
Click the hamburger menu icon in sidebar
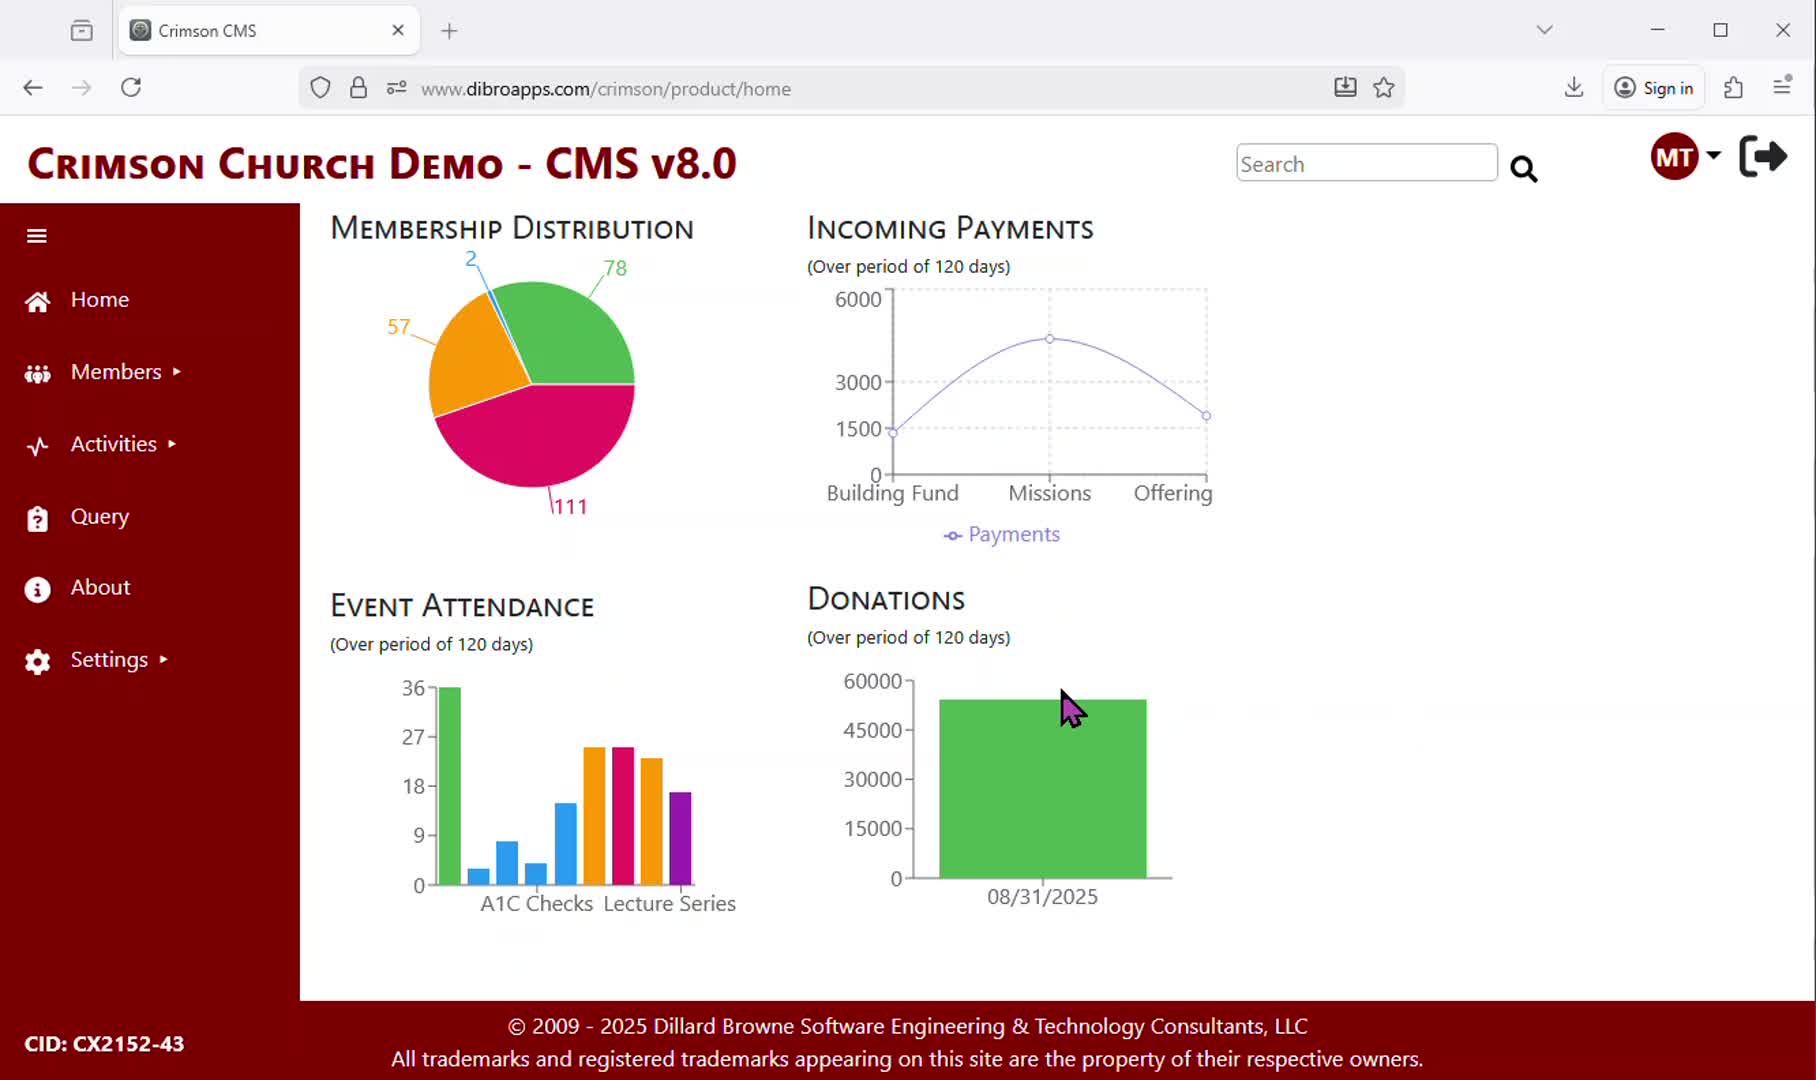37,236
